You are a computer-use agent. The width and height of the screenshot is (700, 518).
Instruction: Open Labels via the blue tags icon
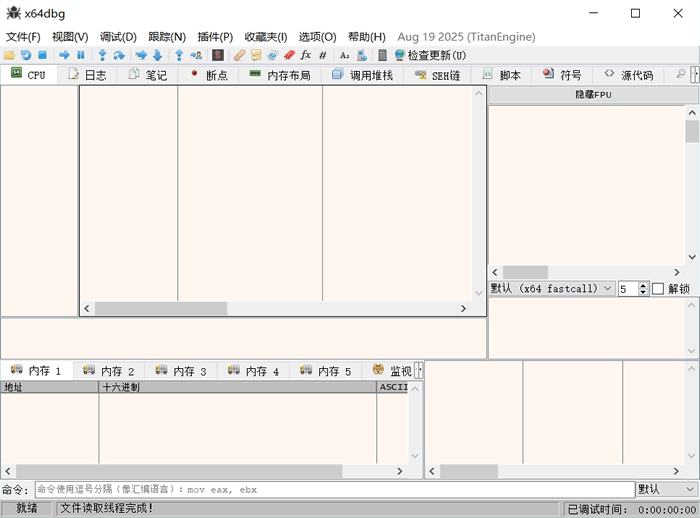click(273, 55)
